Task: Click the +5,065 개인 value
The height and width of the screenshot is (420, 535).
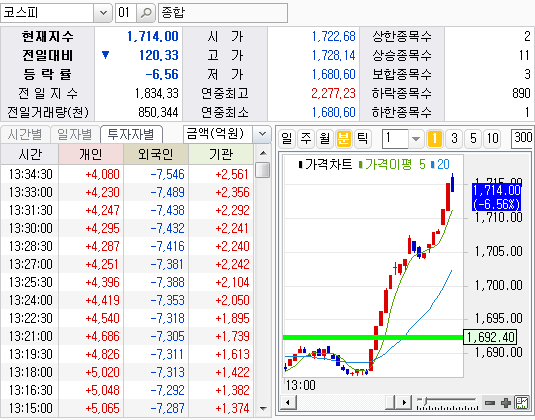Action: [x=102, y=408]
